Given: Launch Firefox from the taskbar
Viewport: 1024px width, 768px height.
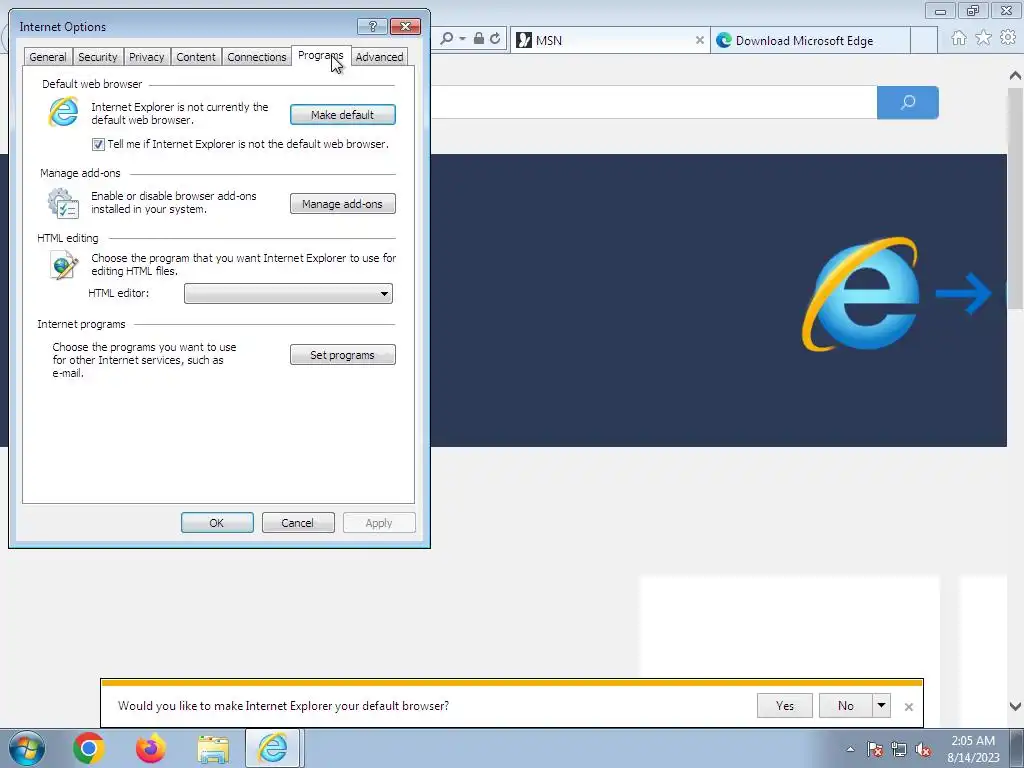Looking at the screenshot, I should [x=151, y=748].
